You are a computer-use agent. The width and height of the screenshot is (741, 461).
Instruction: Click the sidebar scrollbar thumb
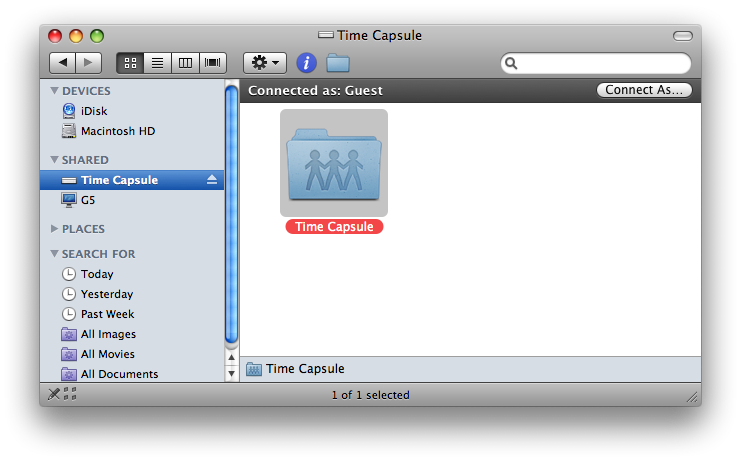pyautogui.click(x=232, y=215)
